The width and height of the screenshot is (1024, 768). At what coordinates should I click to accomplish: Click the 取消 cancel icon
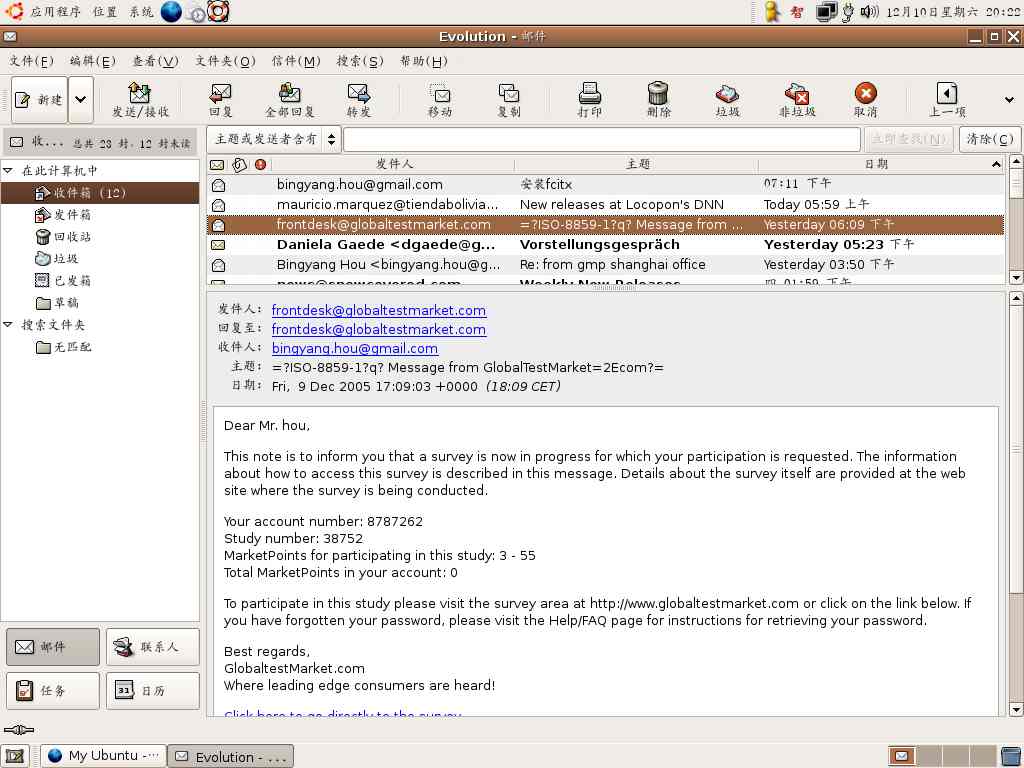865,100
